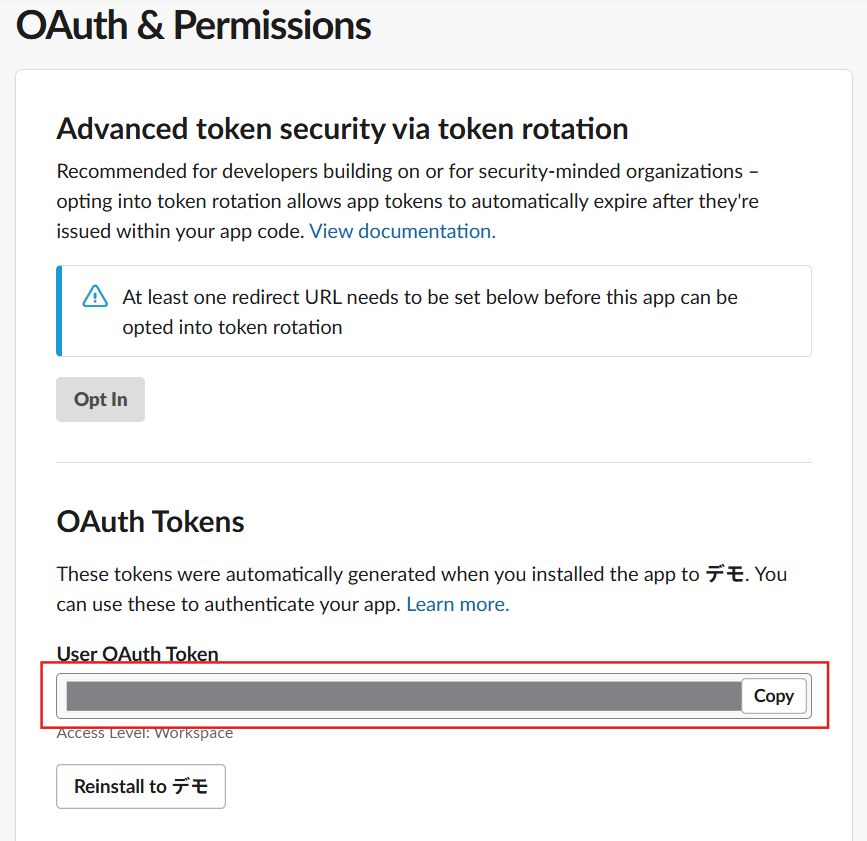Image resolution: width=867 pixels, height=841 pixels.
Task: Follow the Learn more link
Action: pos(457,604)
